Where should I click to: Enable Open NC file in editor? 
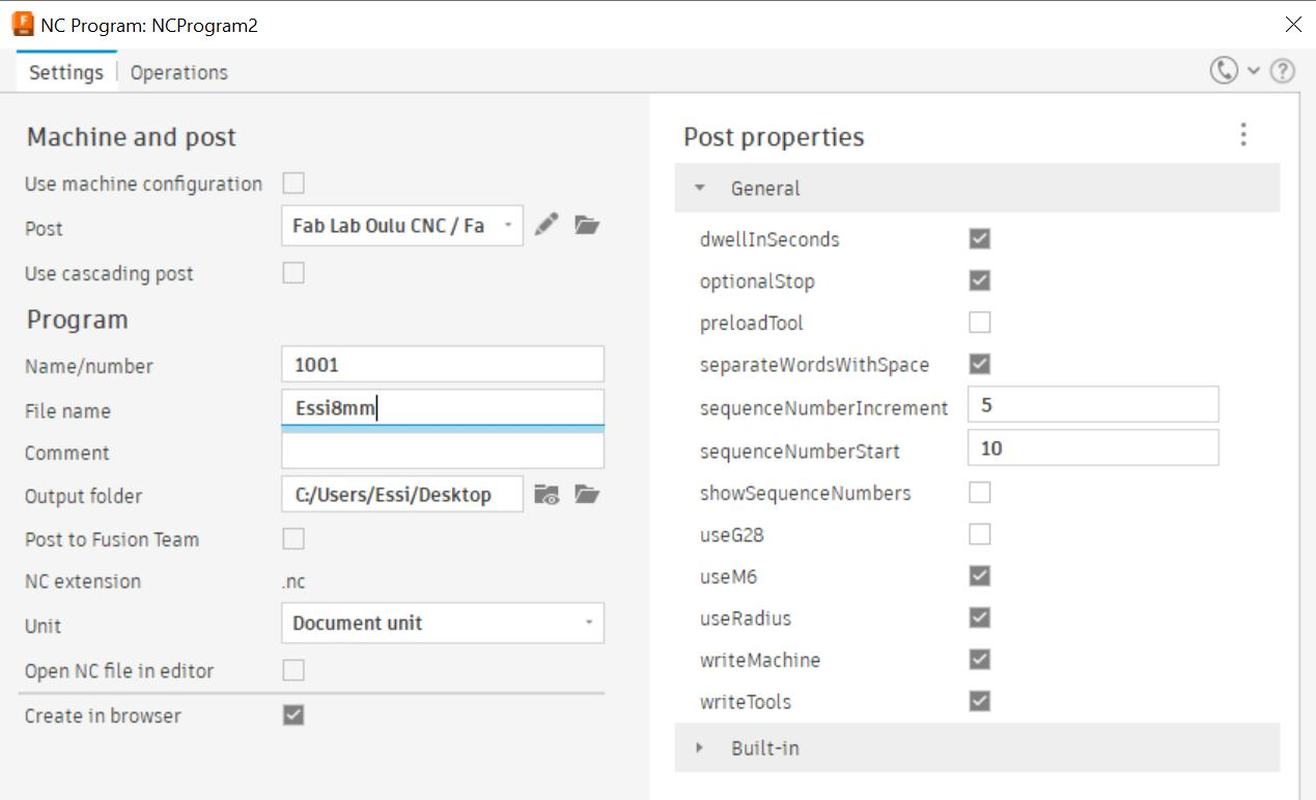(x=293, y=670)
